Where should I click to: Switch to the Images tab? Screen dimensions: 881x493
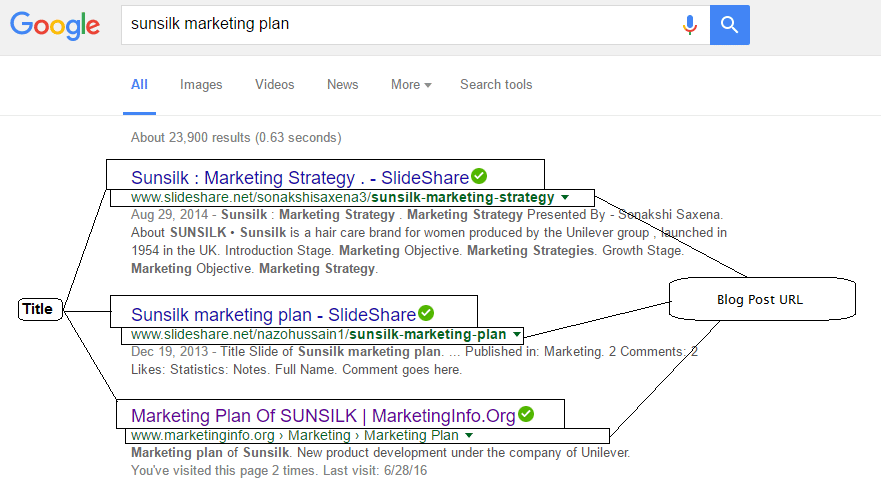pyautogui.click(x=201, y=84)
